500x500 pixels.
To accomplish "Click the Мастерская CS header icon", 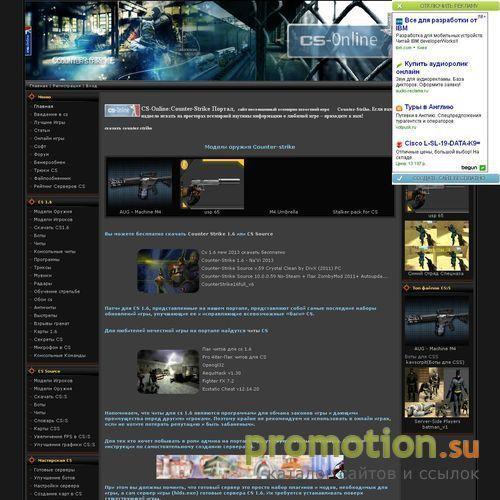I will tap(32, 460).
